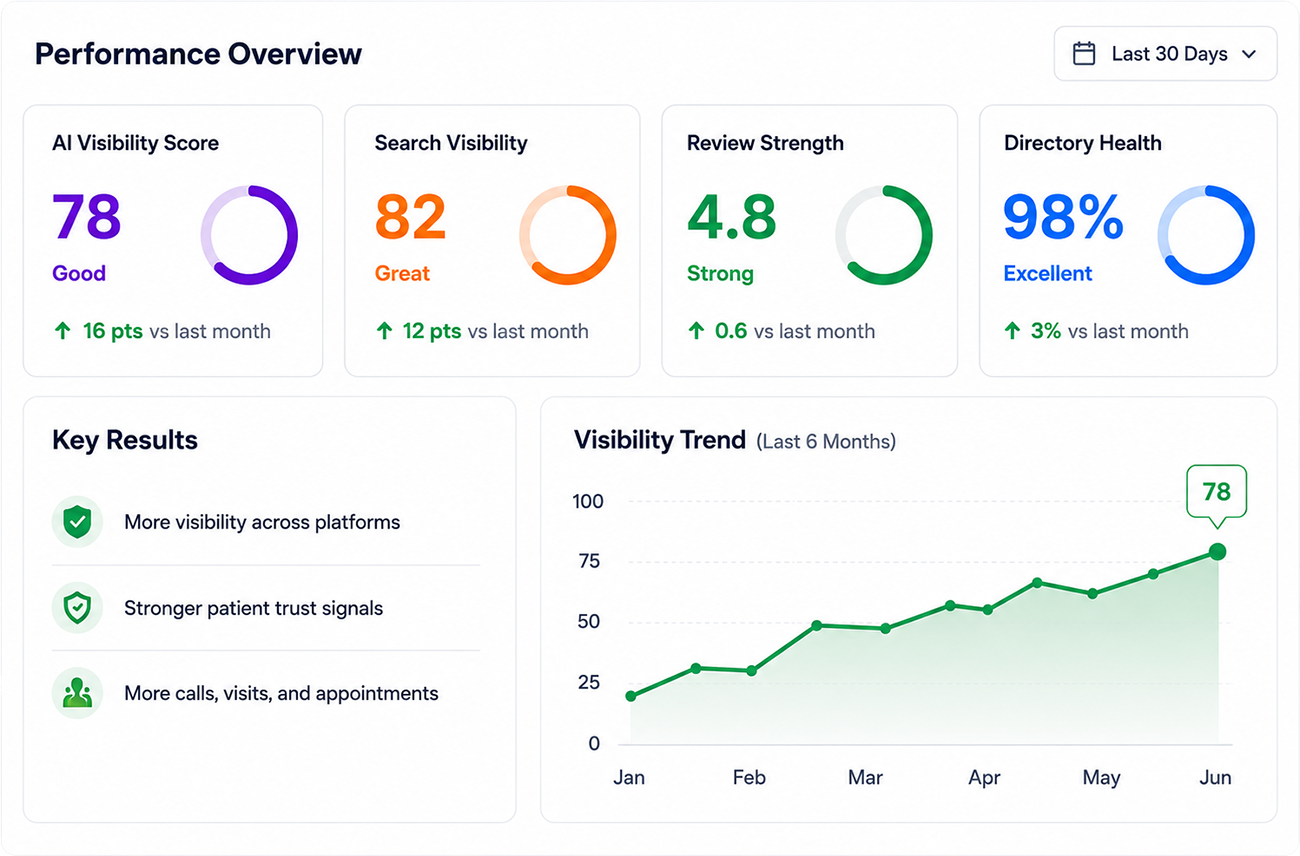The width and height of the screenshot is (1300, 856).
Task: Click the chevron next to Last 30 Days
Action: coord(1248,55)
